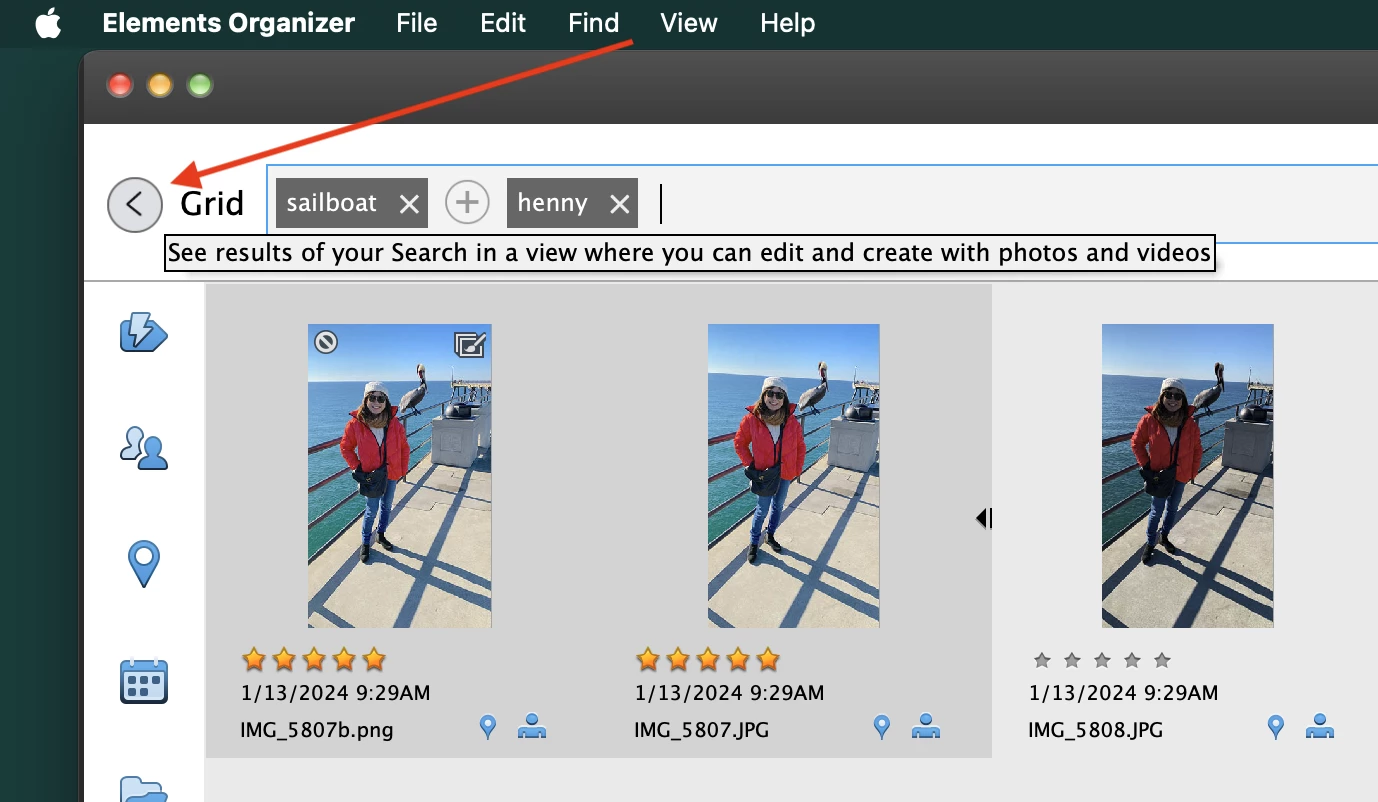Image resolution: width=1378 pixels, height=802 pixels.
Task: Click the place pin icon for IMG_5808.JPG
Action: (x=1276, y=727)
